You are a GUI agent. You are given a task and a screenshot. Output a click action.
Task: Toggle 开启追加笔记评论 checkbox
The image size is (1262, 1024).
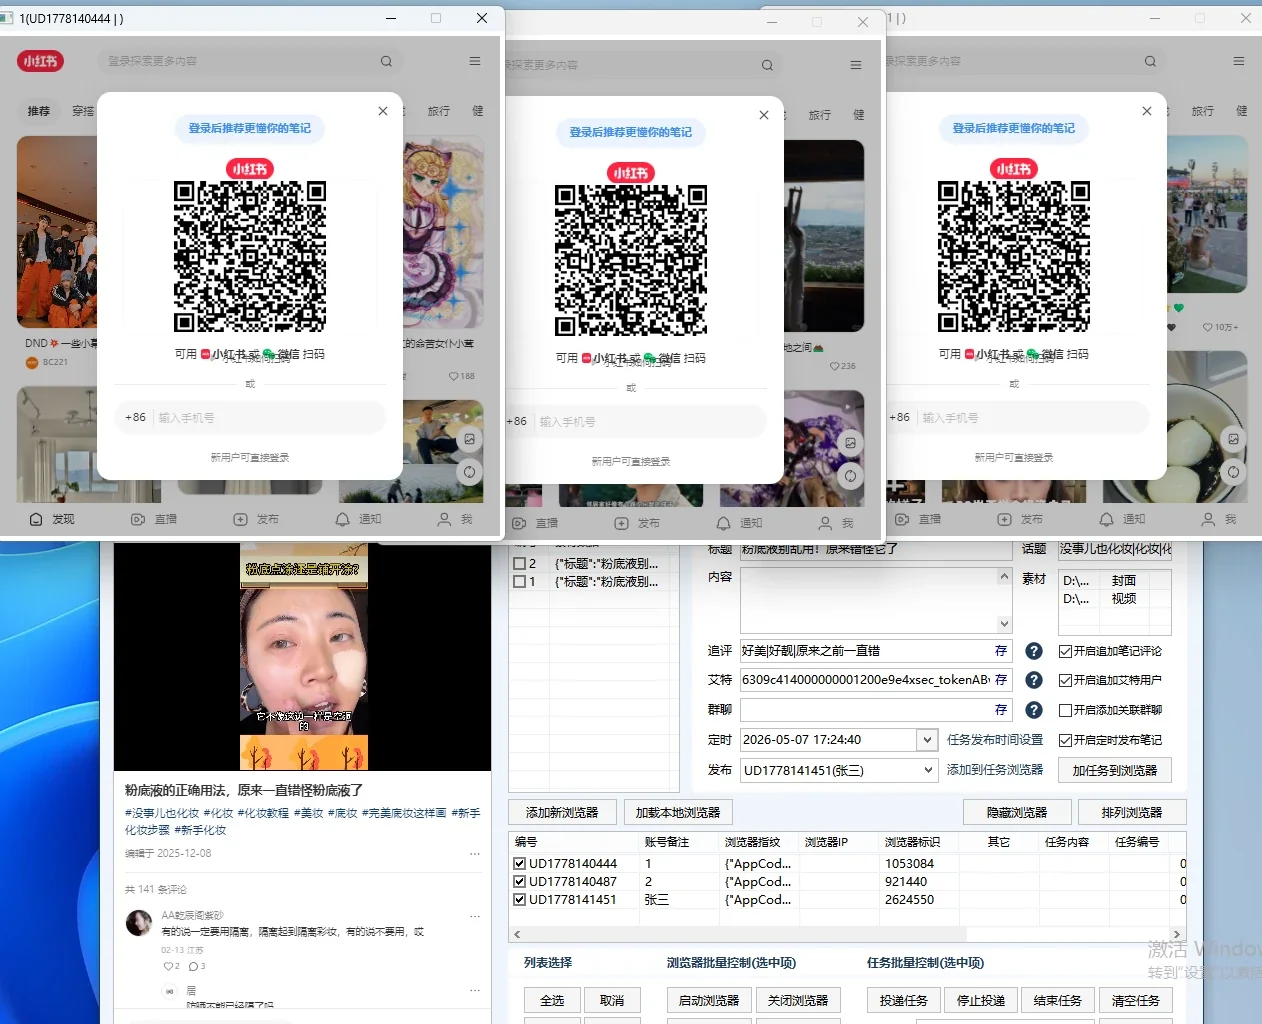[1065, 651]
